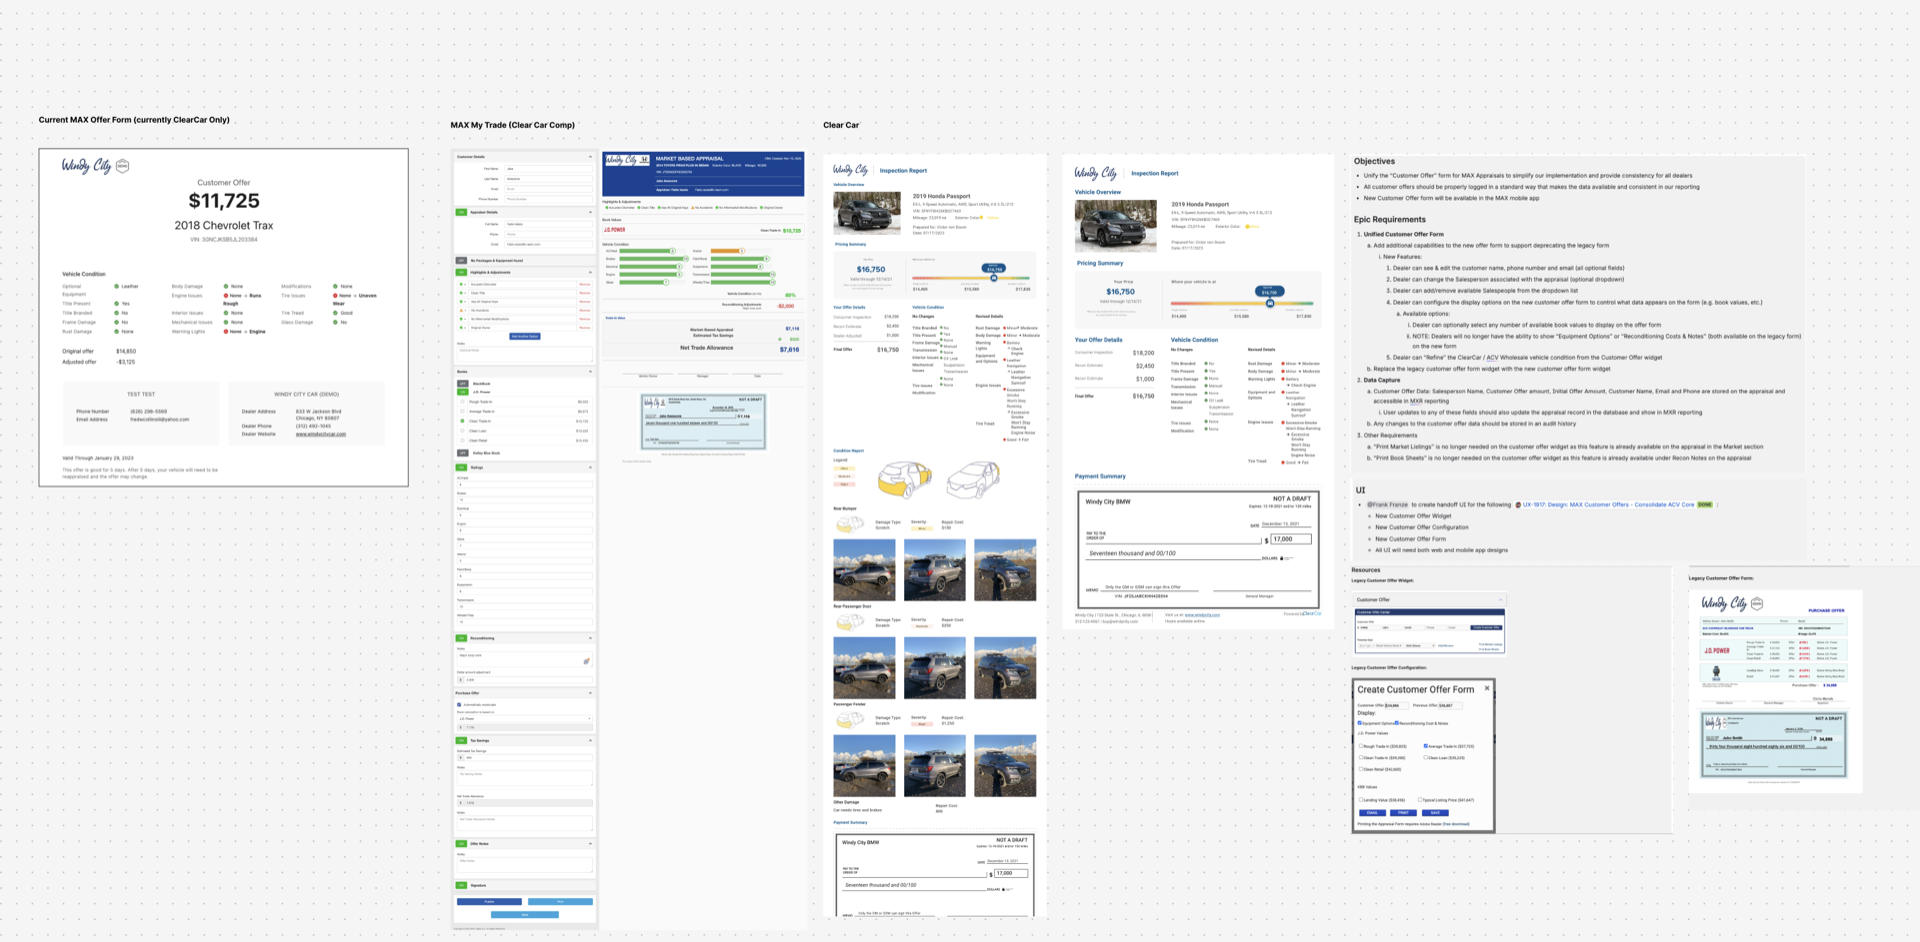The width and height of the screenshot is (1920, 942).
Task: Toggle the Approver Details ON switch
Action: [x=461, y=212]
